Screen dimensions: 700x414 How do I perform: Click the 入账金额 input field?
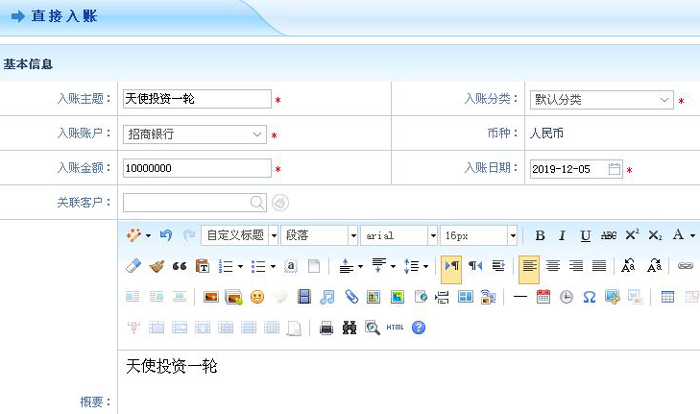click(196, 168)
